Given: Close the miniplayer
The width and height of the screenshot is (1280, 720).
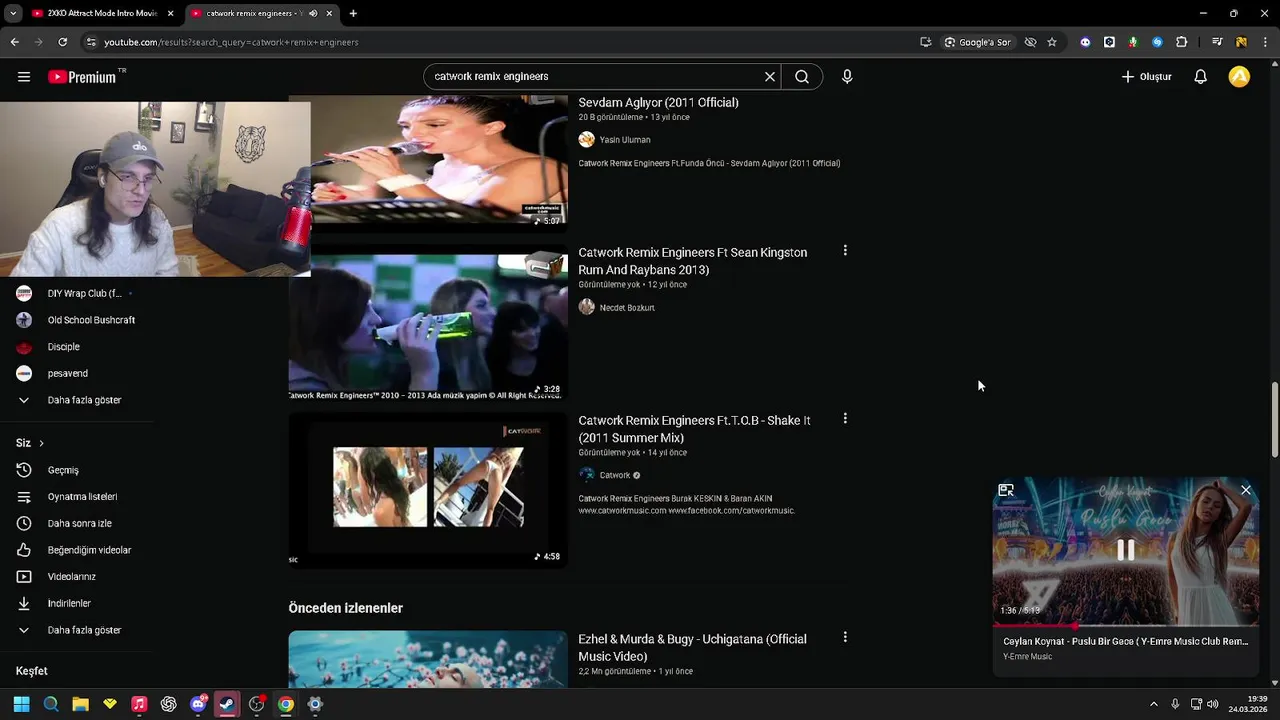Looking at the screenshot, I should (x=1246, y=490).
